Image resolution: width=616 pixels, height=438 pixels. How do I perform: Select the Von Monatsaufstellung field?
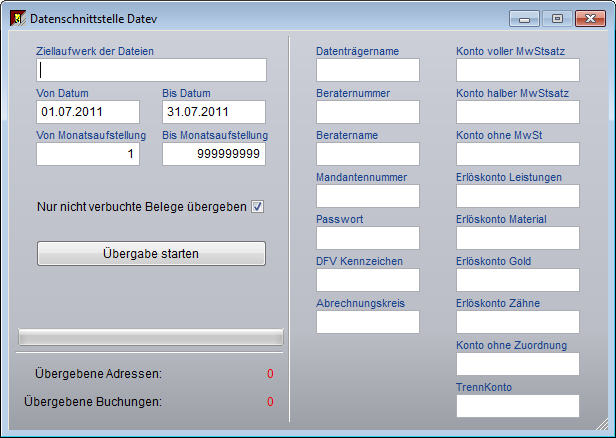[x=88, y=154]
